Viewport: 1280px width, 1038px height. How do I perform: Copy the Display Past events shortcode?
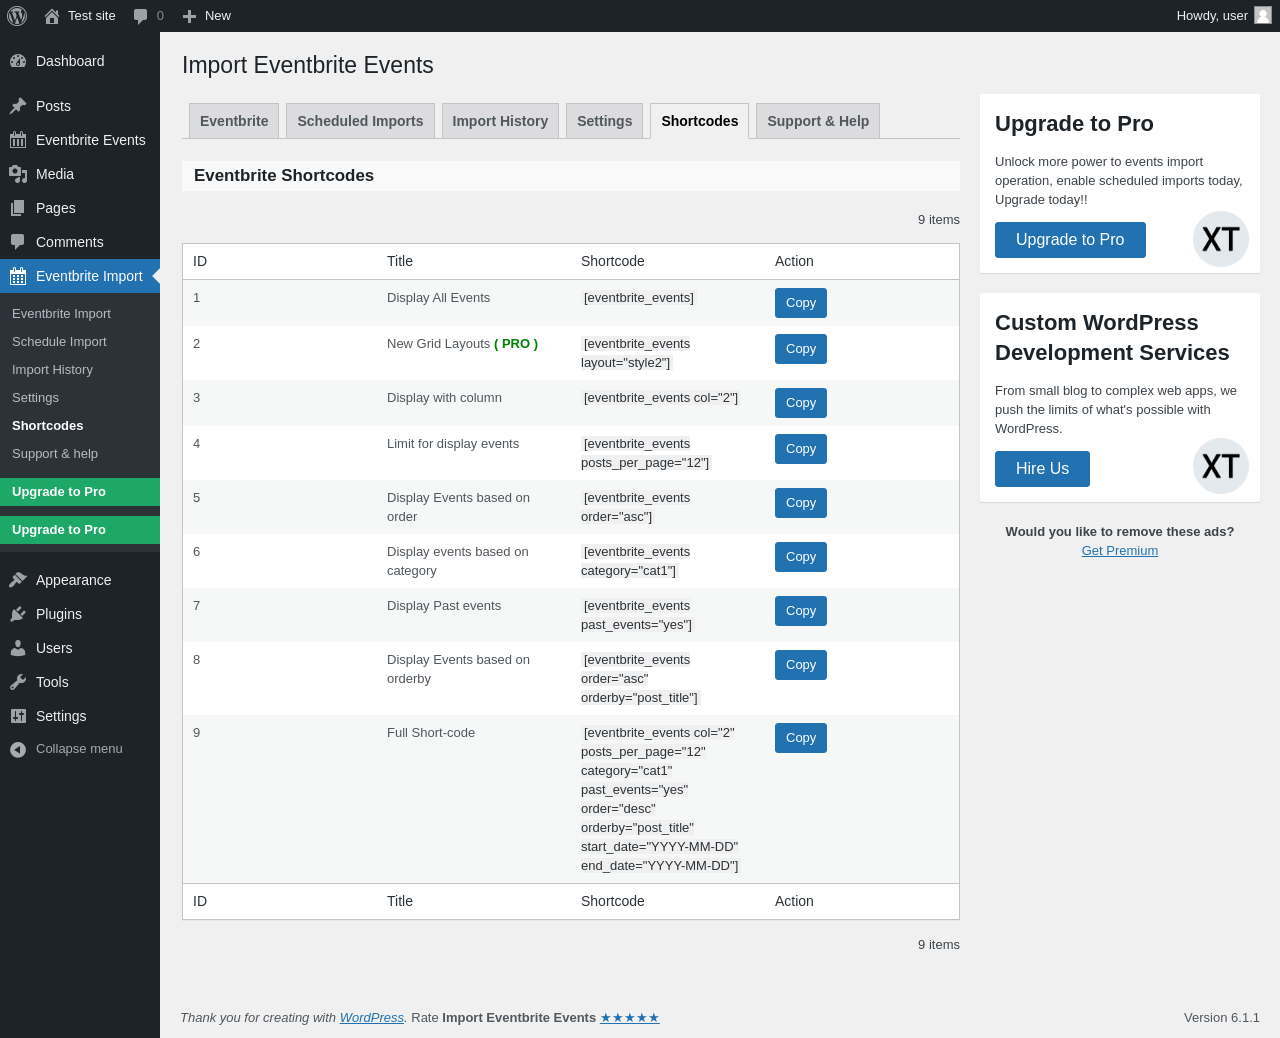tap(801, 611)
